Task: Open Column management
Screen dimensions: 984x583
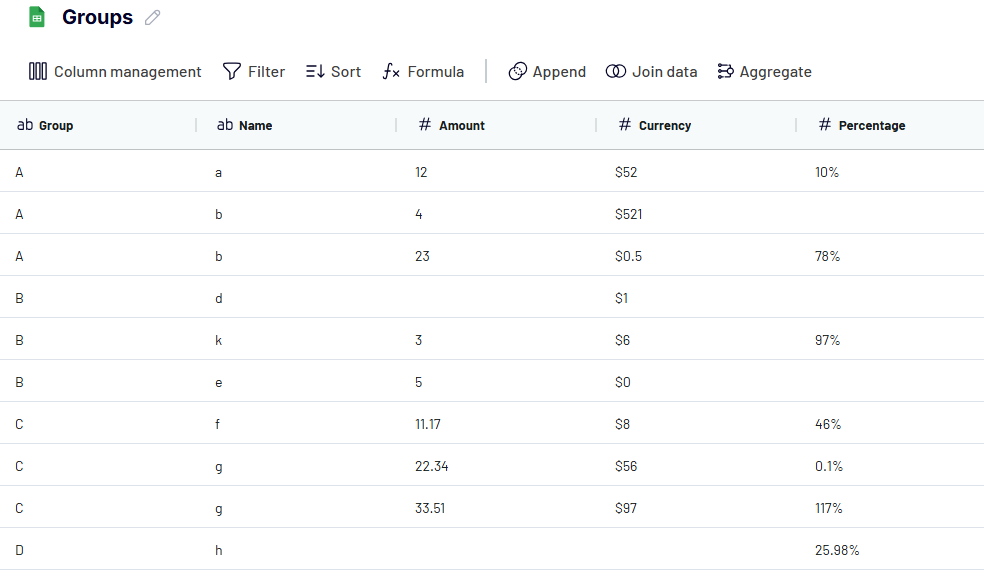Action: 115,72
